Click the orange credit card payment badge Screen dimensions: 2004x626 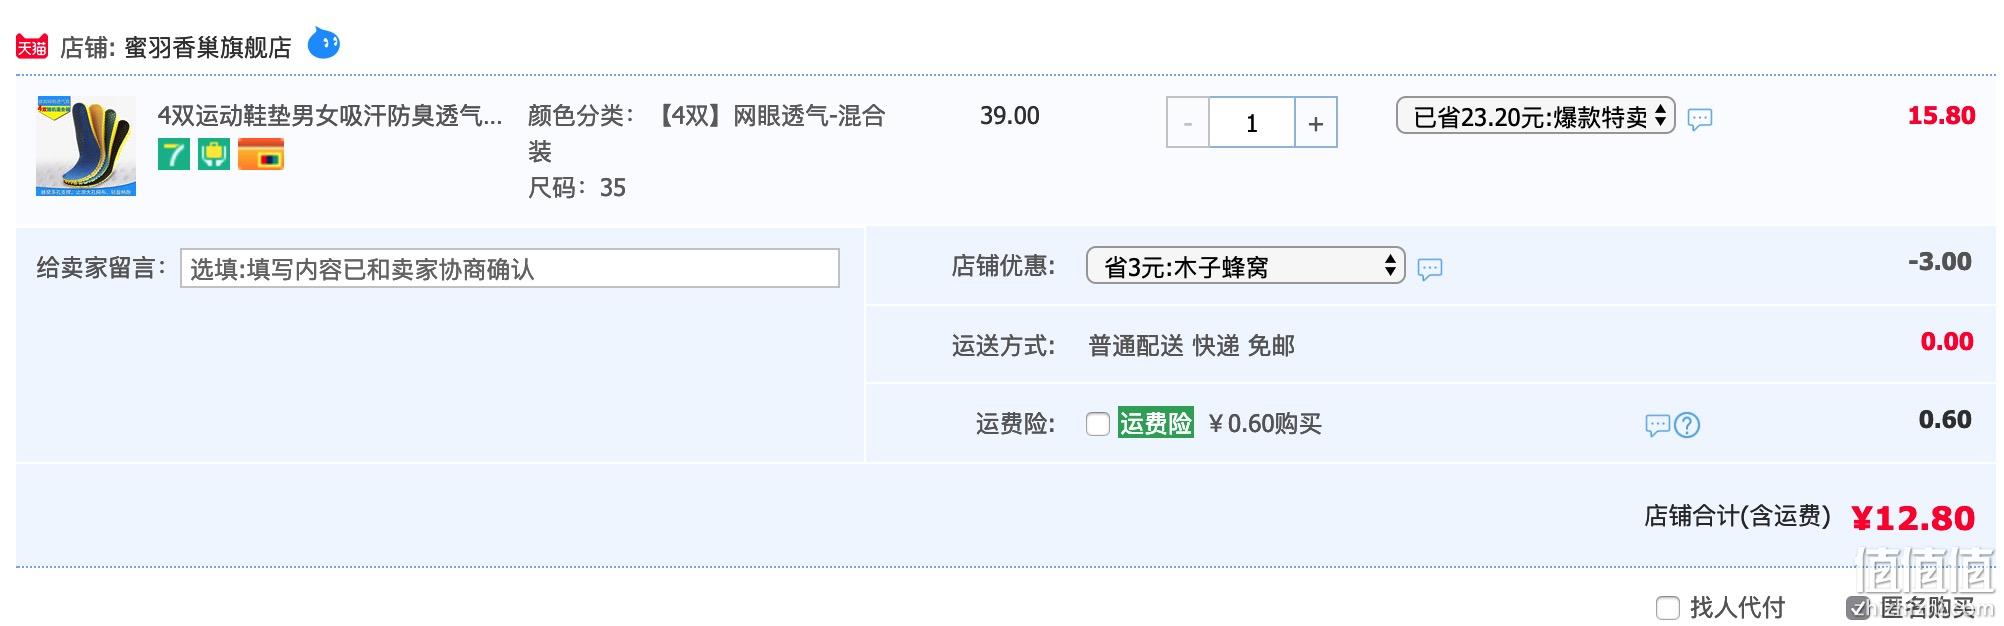[x=261, y=154]
